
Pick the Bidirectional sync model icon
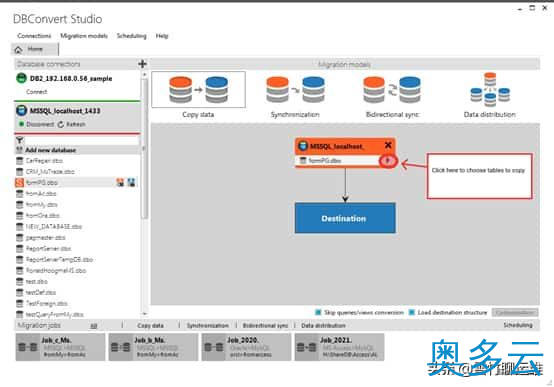coord(392,89)
